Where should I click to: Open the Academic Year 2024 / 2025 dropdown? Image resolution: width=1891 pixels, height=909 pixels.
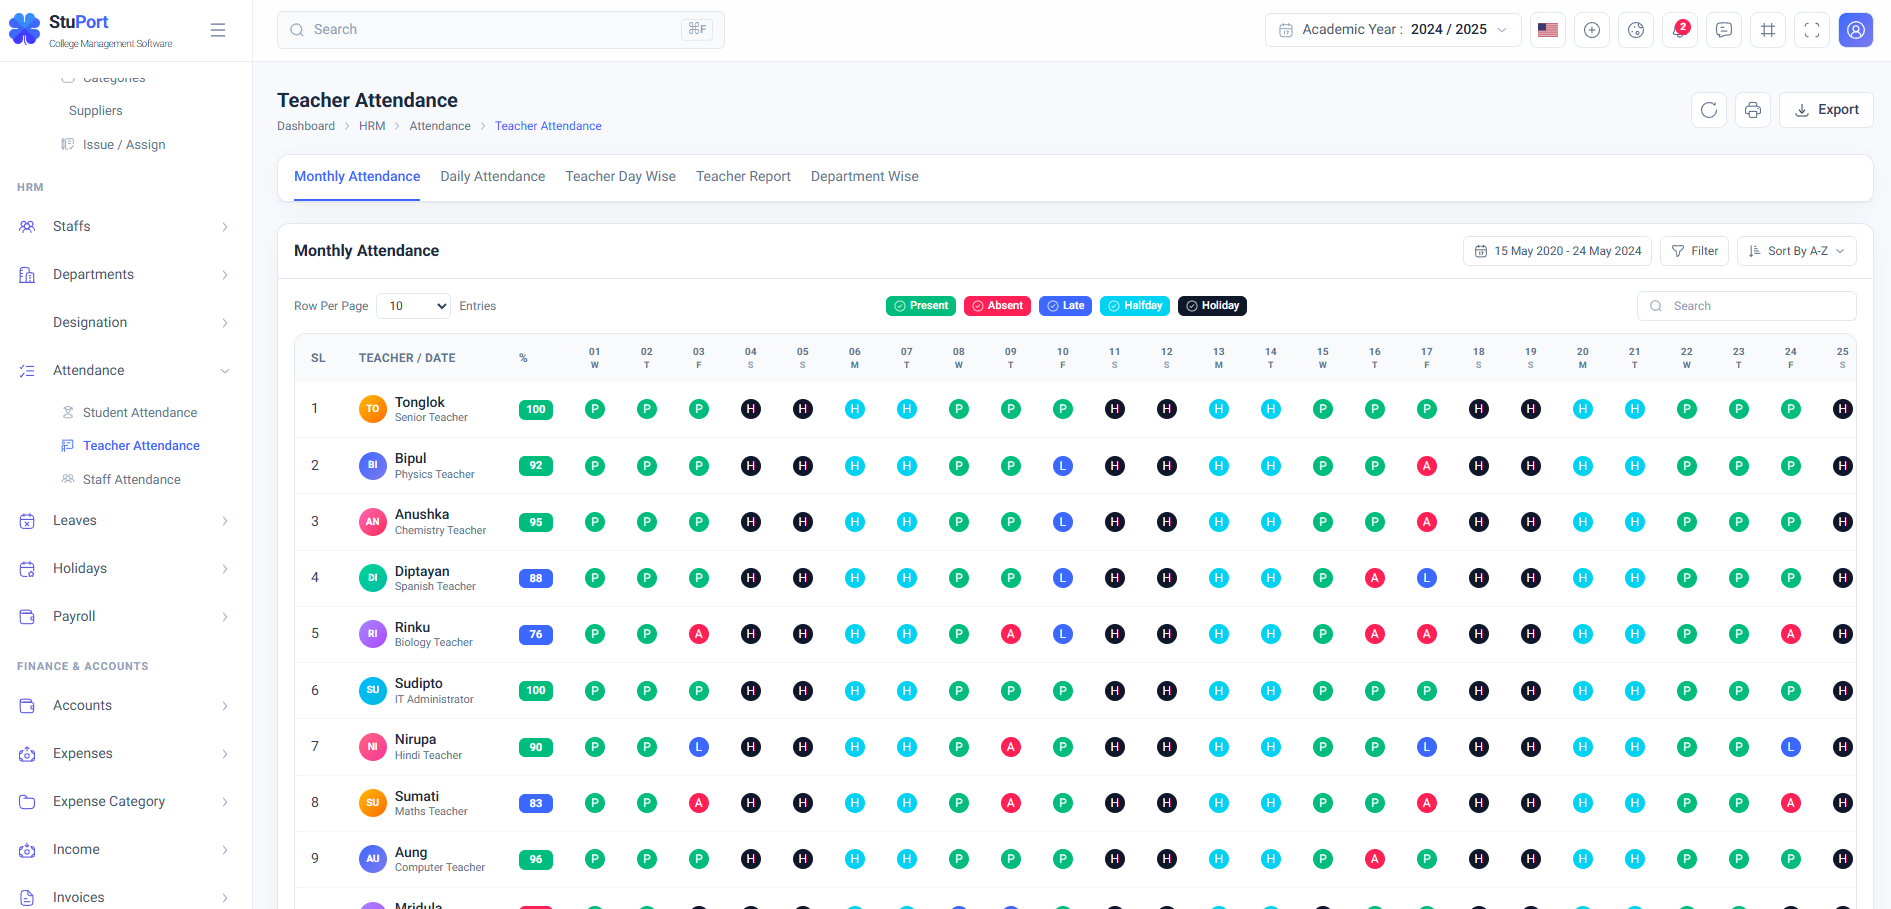[x=1393, y=30]
